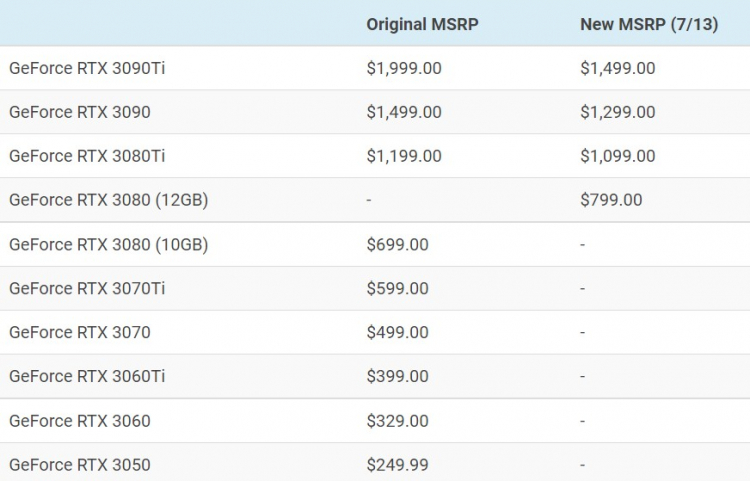Select the GeForce RTX 3080 (12GB) cell
This screenshot has height=481, width=750.
point(108,200)
